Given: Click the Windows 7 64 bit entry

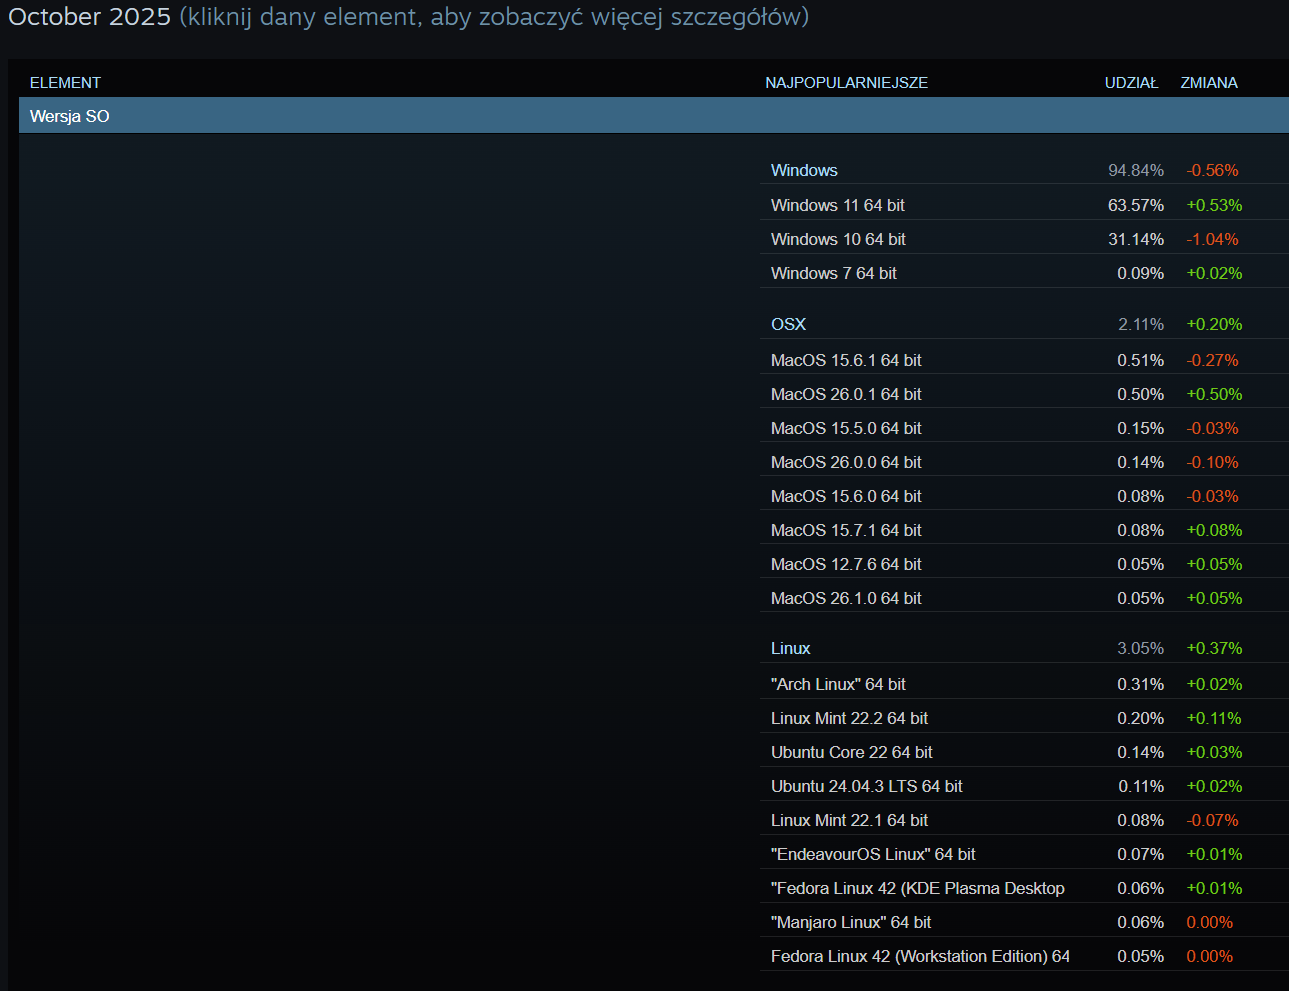Looking at the screenshot, I should (x=833, y=273).
